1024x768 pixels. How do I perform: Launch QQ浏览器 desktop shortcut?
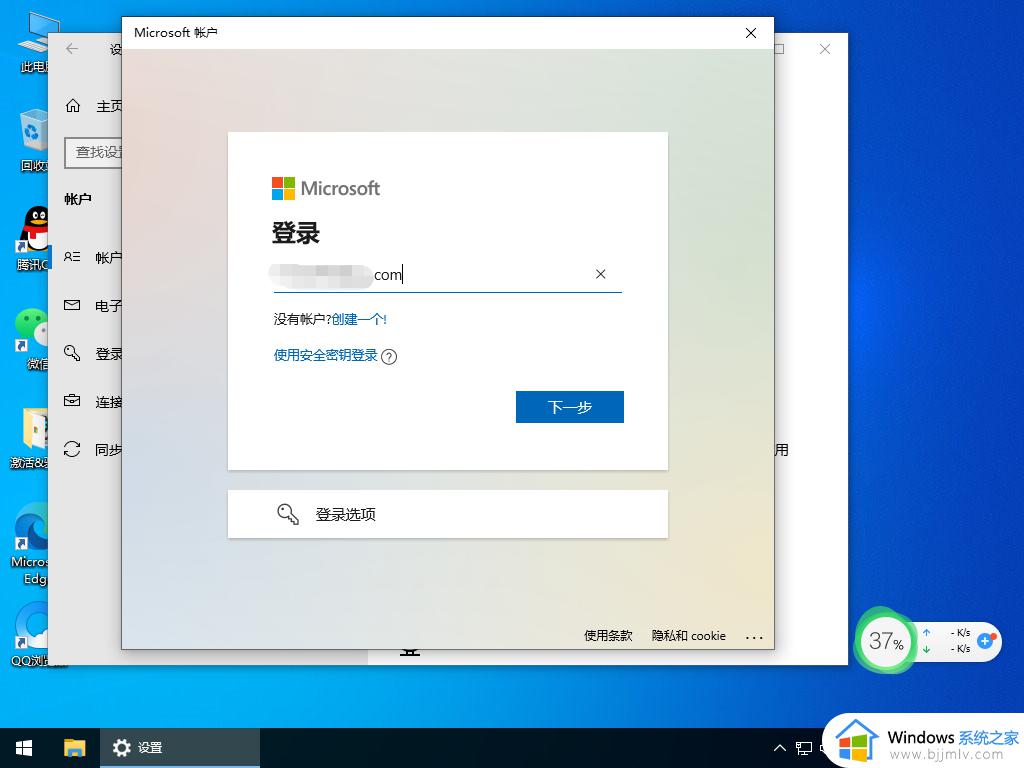30,633
